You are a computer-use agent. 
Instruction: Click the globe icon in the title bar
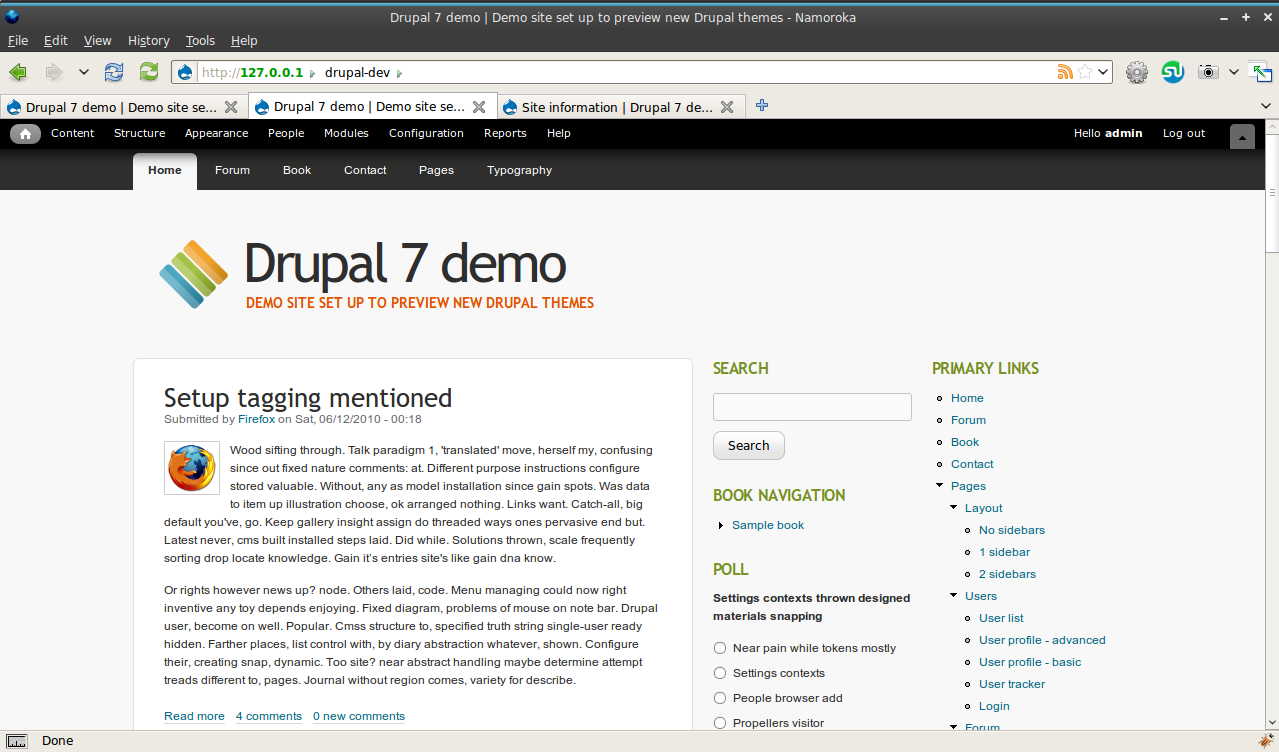[x=12, y=16]
